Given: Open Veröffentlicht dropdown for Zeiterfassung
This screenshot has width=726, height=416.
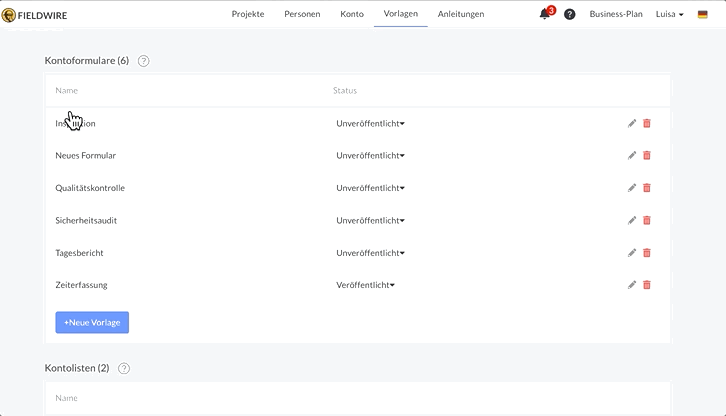Looking at the screenshot, I should click(365, 285).
